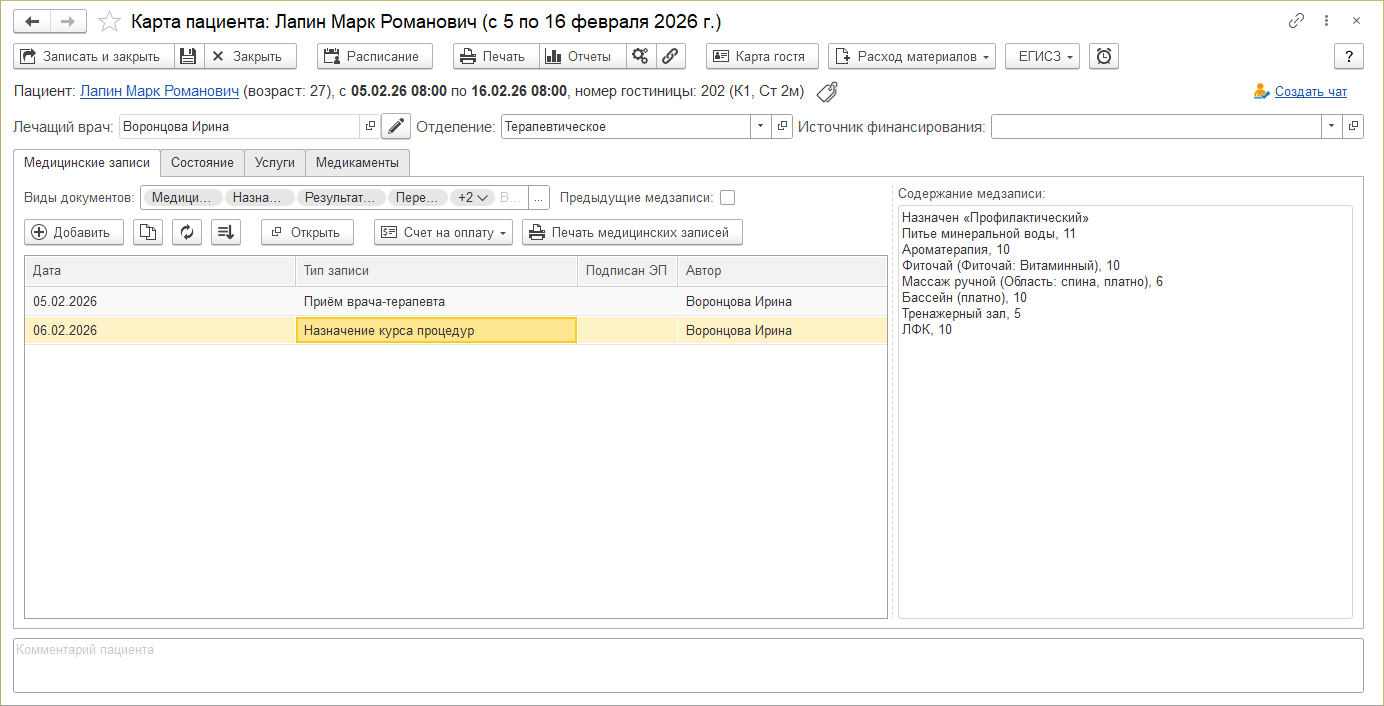Switch to the Медикаменты tab
1384x706 pixels.
click(357, 162)
